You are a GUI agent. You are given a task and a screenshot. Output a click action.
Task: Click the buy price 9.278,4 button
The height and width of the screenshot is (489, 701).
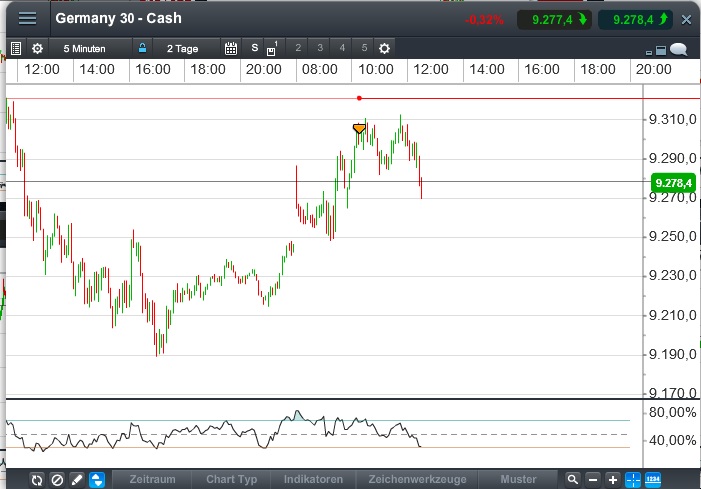635,20
